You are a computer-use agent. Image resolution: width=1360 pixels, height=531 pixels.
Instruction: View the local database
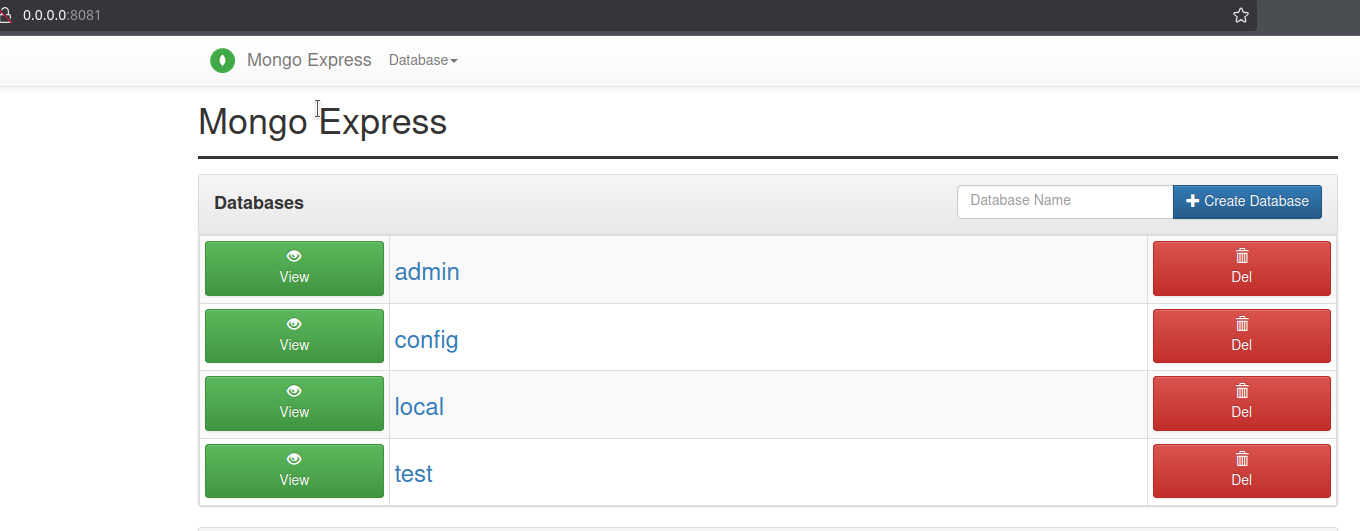tap(294, 403)
